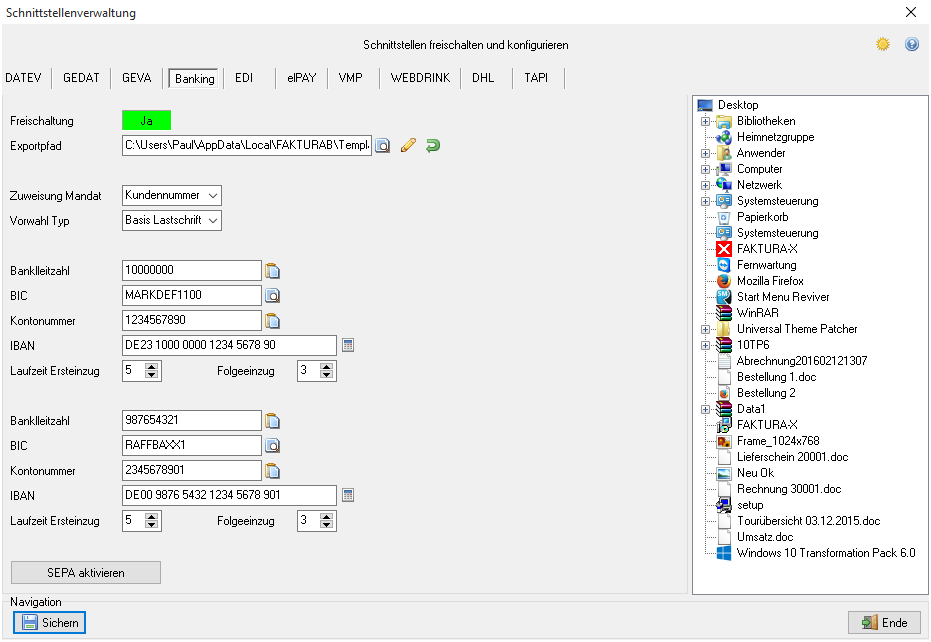Switch to the elPAY tab
The width and height of the screenshot is (931, 642).
(x=302, y=78)
